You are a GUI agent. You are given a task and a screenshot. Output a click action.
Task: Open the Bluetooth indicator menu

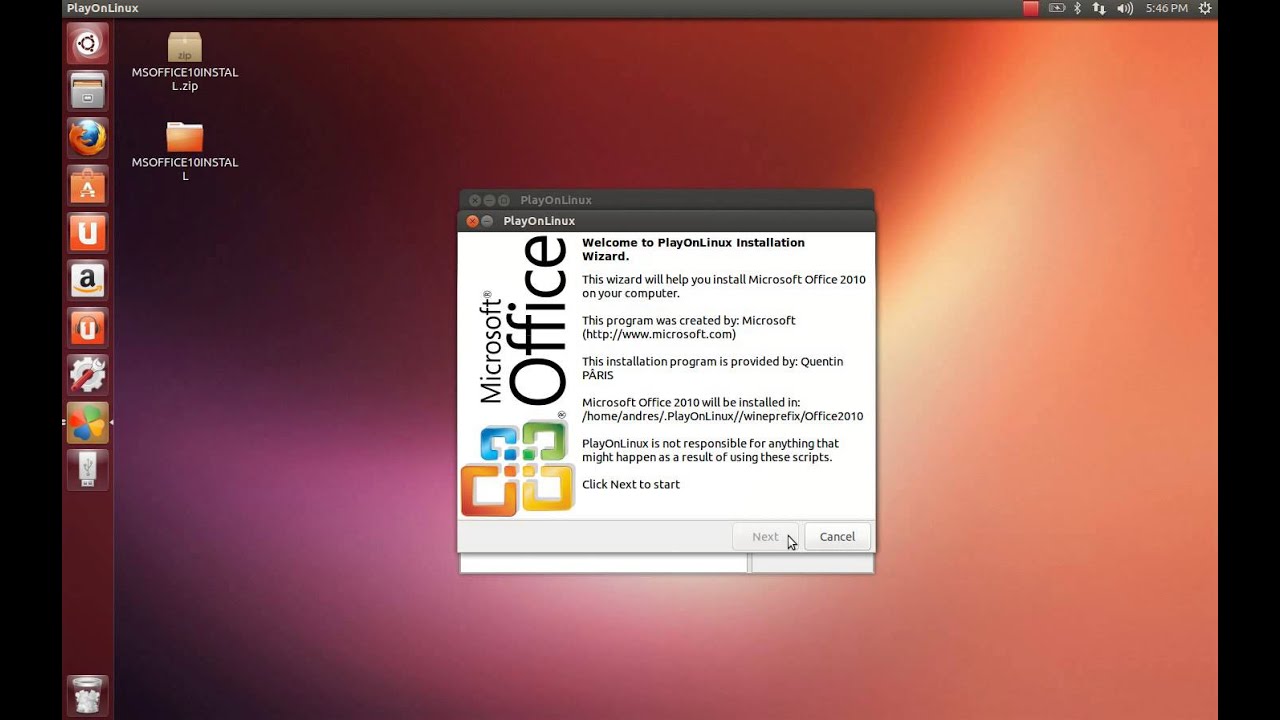click(x=1078, y=8)
